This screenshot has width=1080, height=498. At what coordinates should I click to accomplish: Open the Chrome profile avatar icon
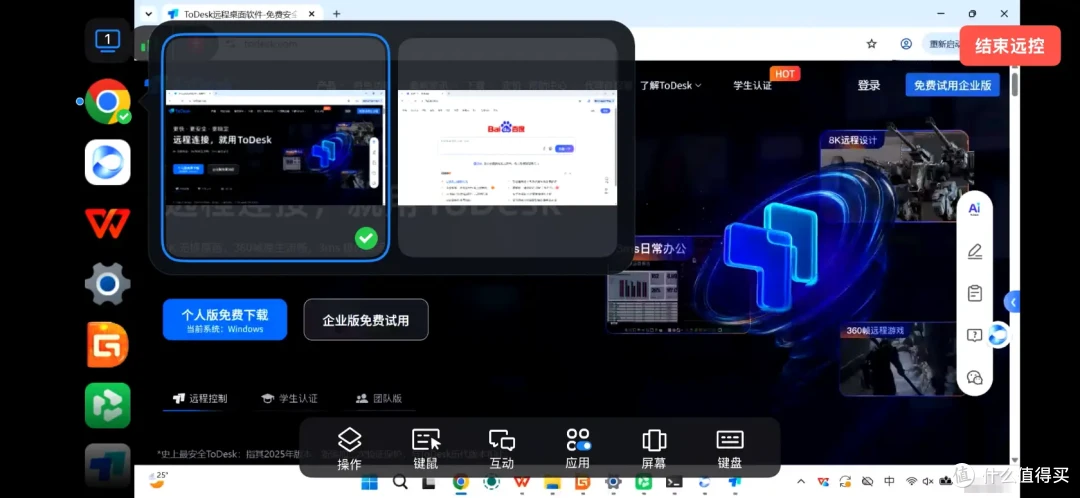tap(906, 43)
